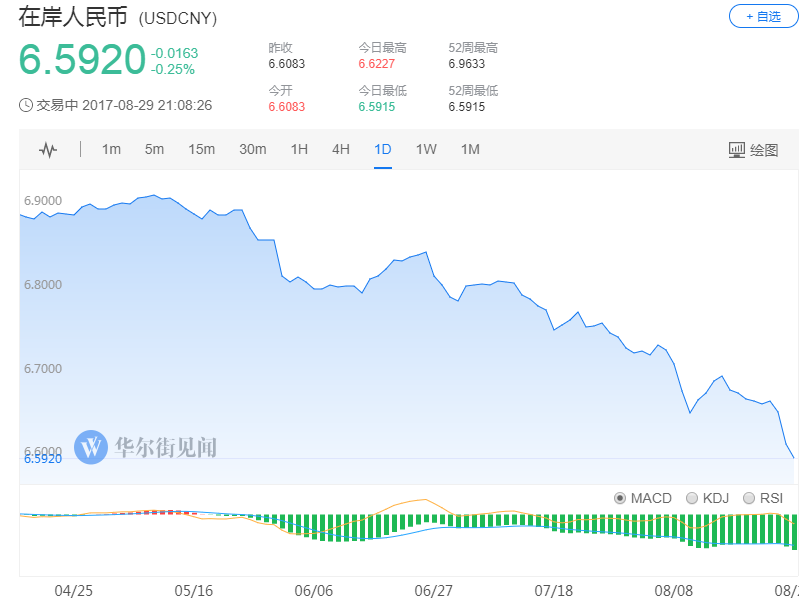Click the clock icon beside trading time
The height and width of the screenshot is (608, 808).
(26, 105)
